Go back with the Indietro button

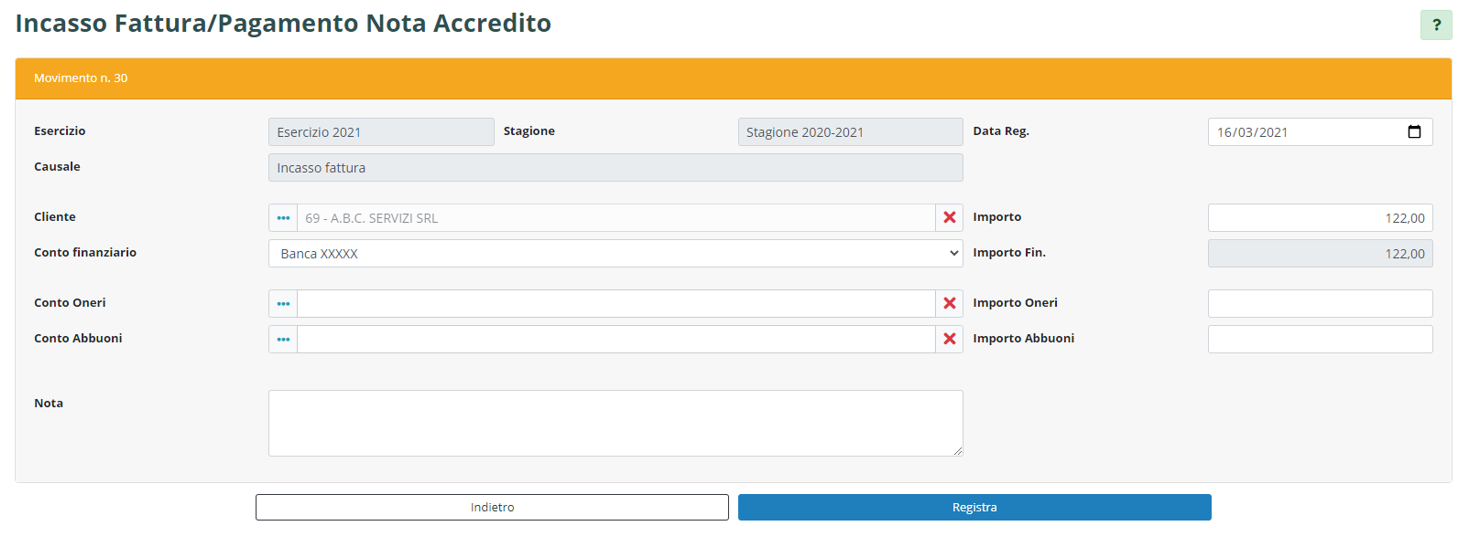492,508
